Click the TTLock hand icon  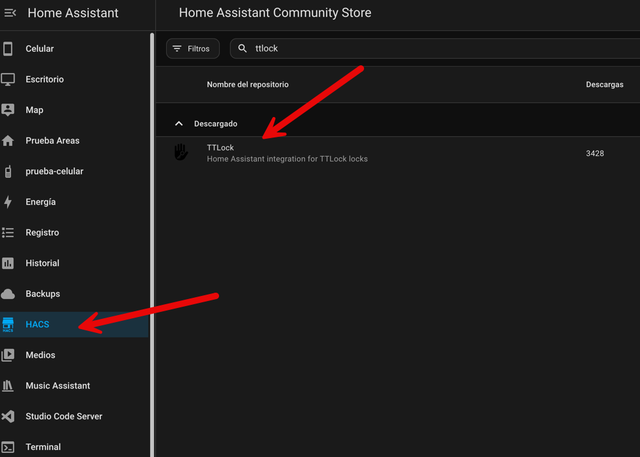180,153
